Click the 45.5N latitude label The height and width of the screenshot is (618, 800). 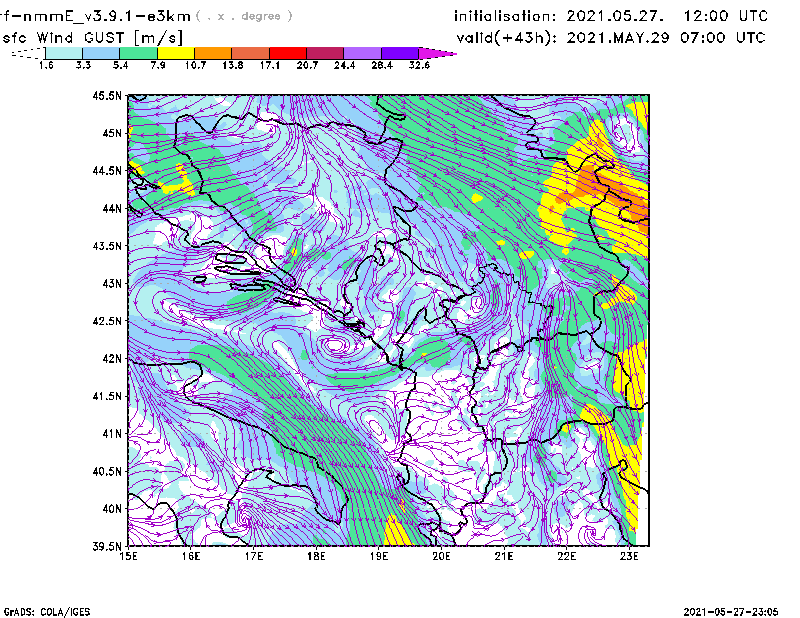[x=107, y=95]
